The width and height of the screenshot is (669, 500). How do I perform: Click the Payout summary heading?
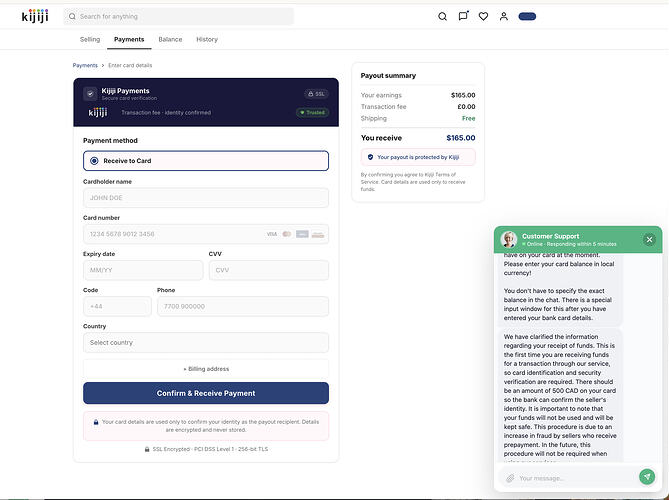pyautogui.click(x=388, y=76)
